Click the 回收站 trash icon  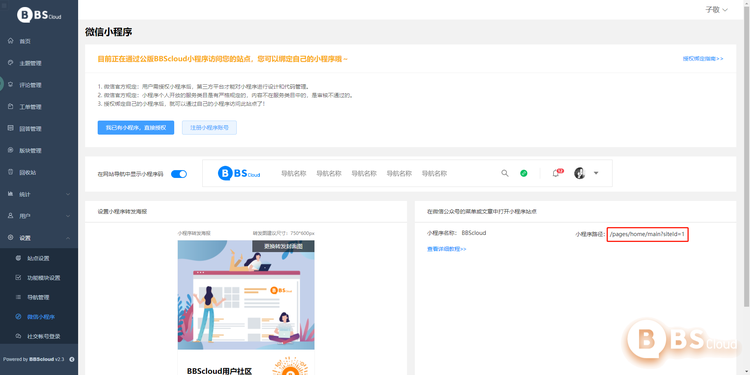point(11,172)
